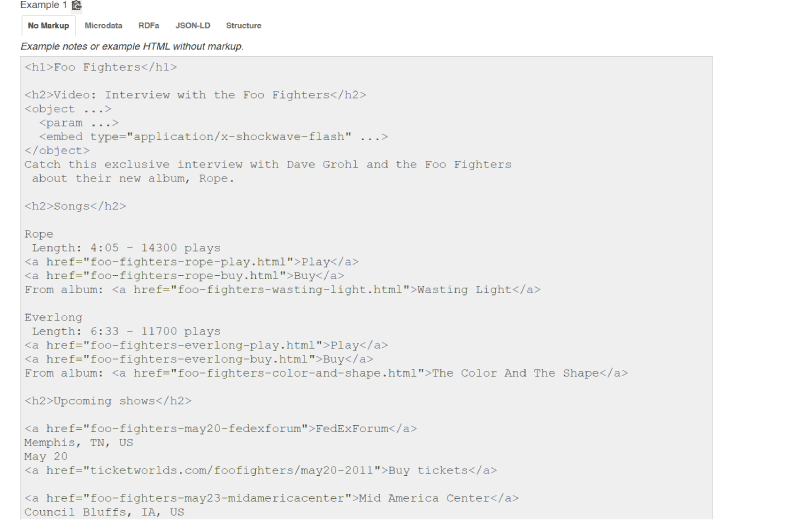Click the h2 Upcoming shows line

108,401
